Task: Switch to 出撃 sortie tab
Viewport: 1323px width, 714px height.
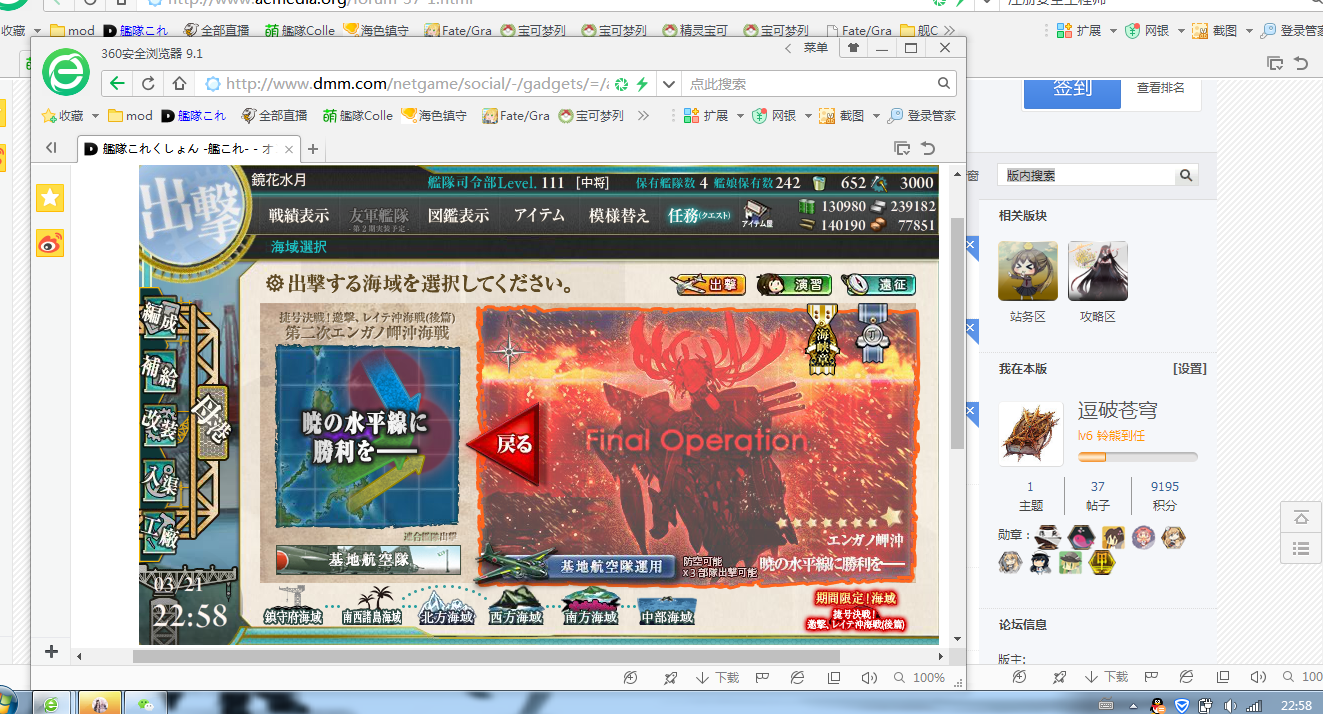Action: [x=706, y=284]
